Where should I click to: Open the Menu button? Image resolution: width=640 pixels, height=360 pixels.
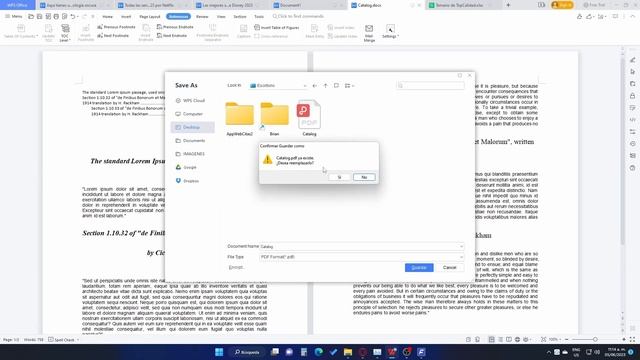tap(14, 16)
